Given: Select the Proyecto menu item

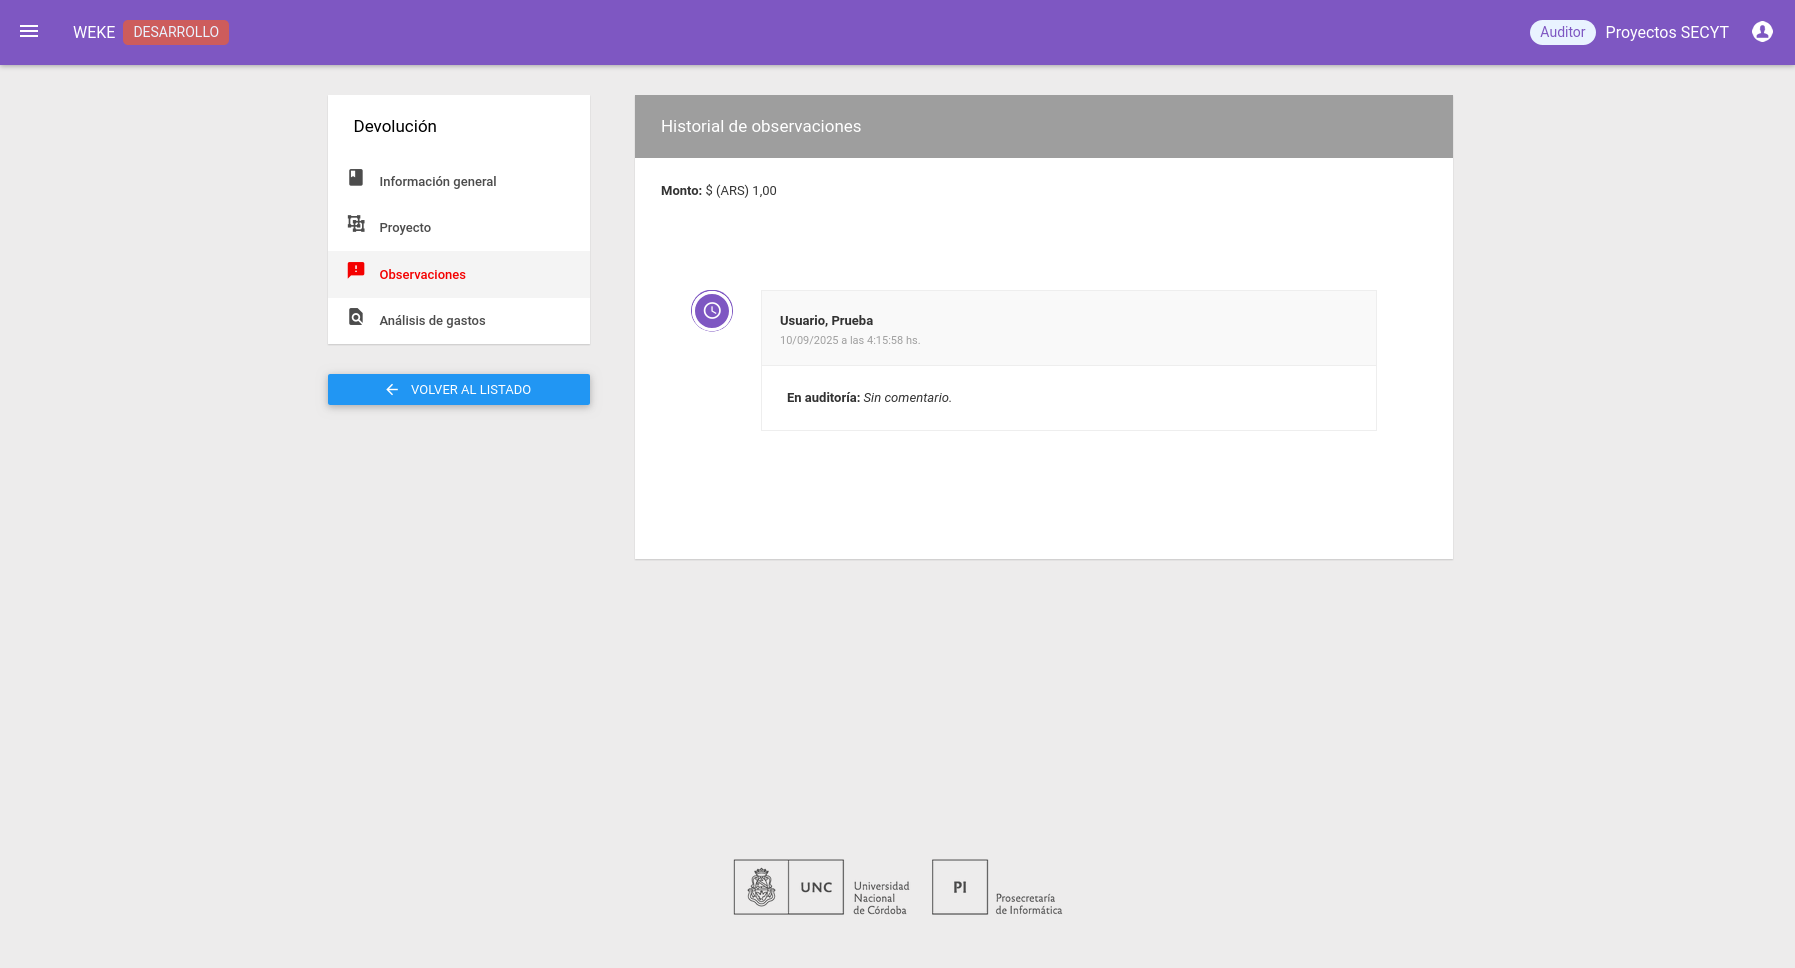Looking at the screenshot, I should point(405,228).
